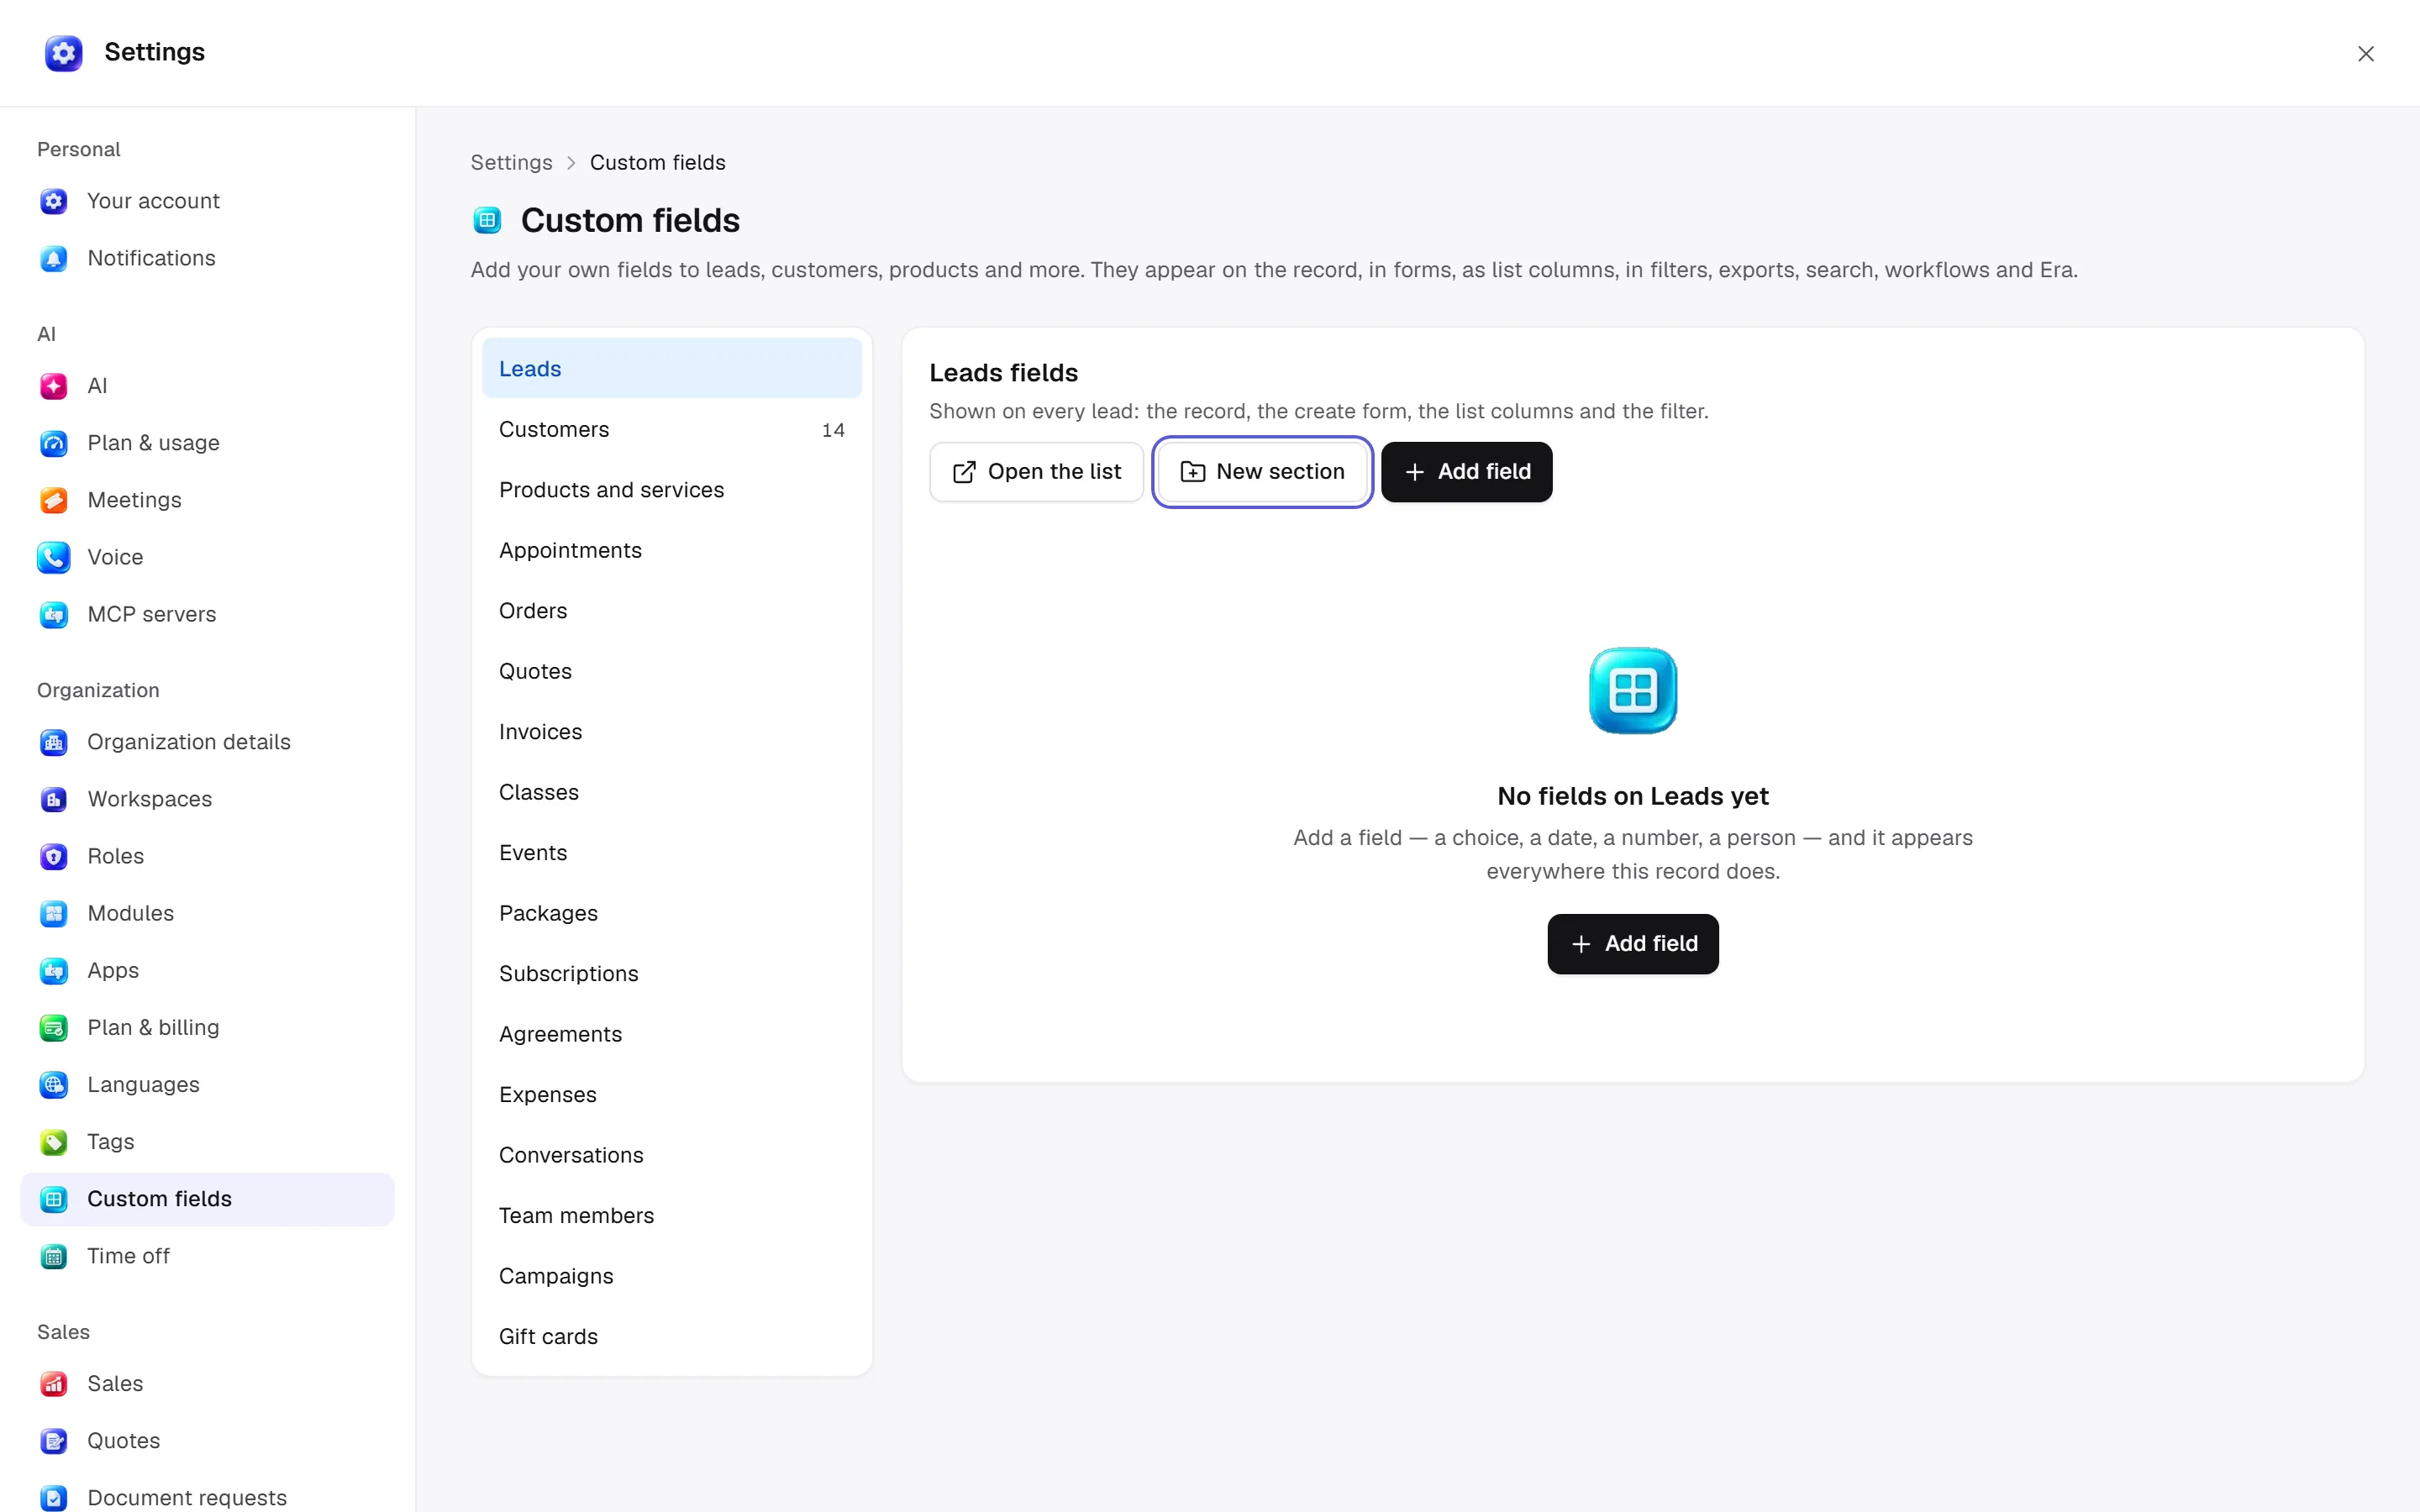Click the Languages globe icon
Screen dimensions: 2420x1512
(x=54, y=1084)
